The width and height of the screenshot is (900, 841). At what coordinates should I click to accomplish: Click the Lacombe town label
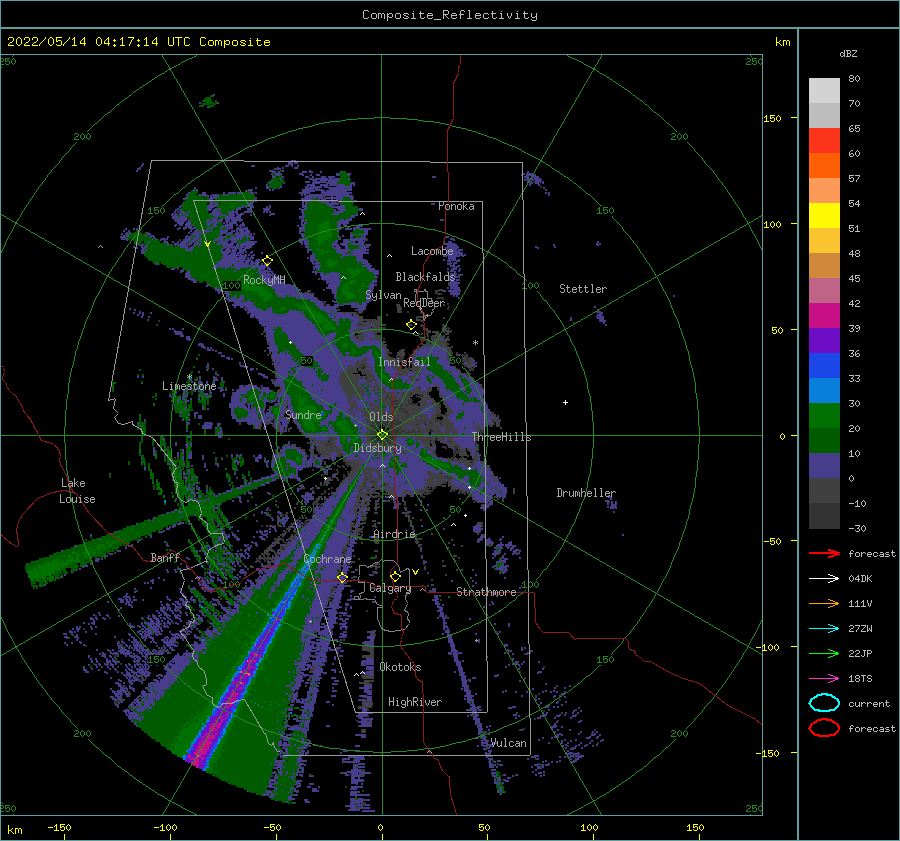432,251
